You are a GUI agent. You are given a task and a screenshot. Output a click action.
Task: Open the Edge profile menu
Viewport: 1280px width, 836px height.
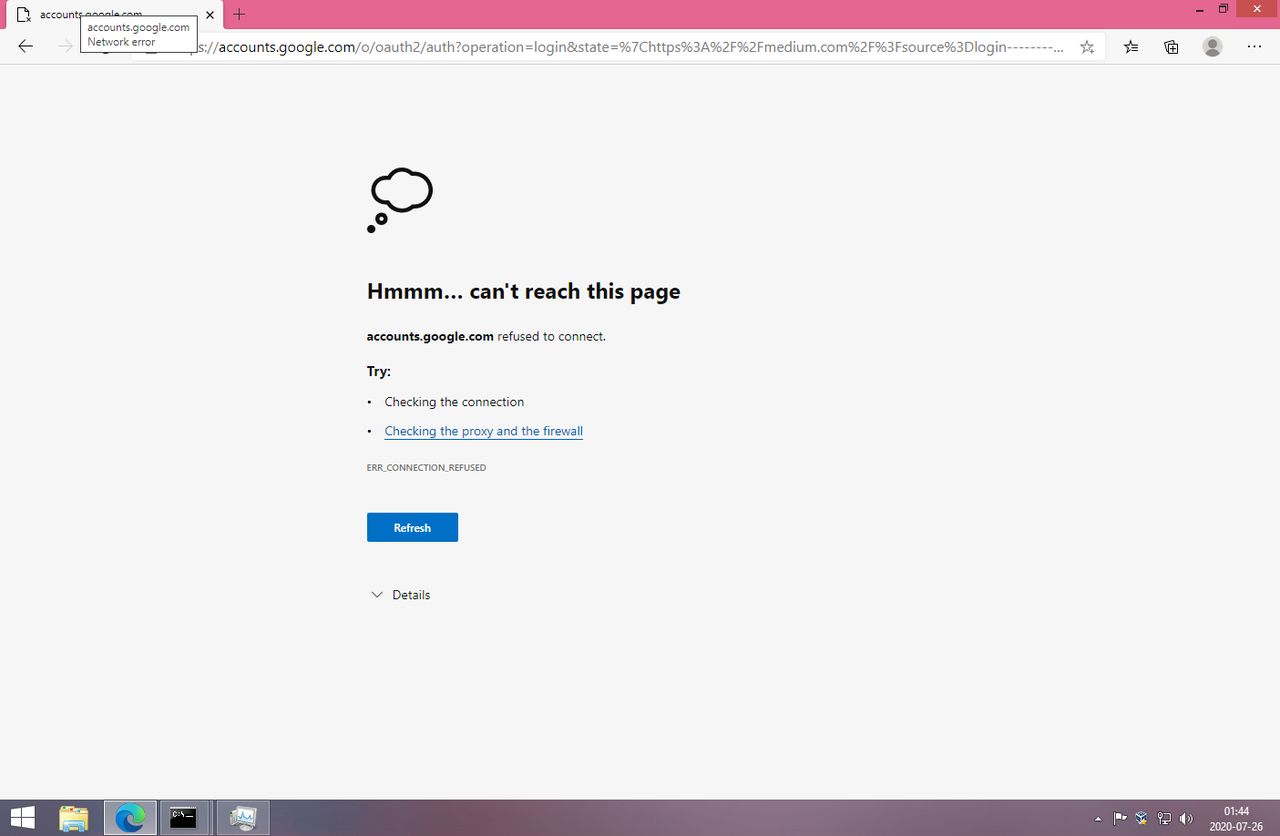pyautogui.click(x=1212, y=46)
